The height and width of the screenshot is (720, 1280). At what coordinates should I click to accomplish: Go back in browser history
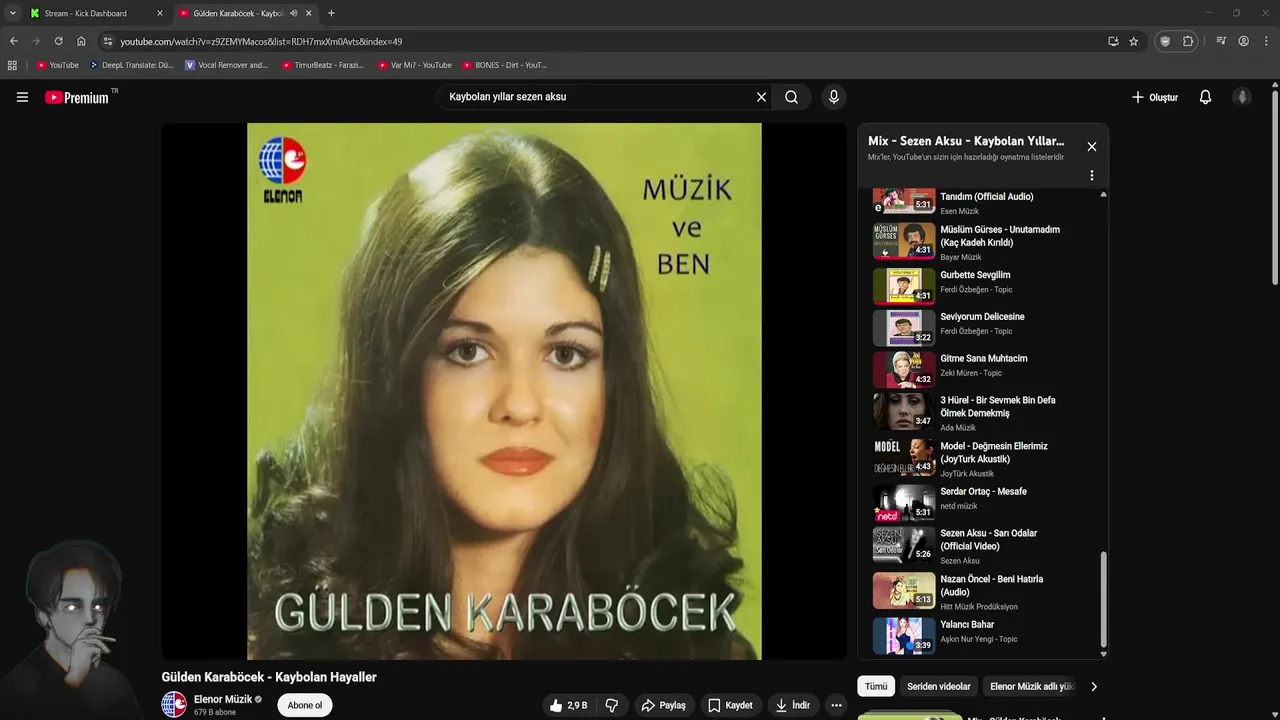click(x=14, y=41)
